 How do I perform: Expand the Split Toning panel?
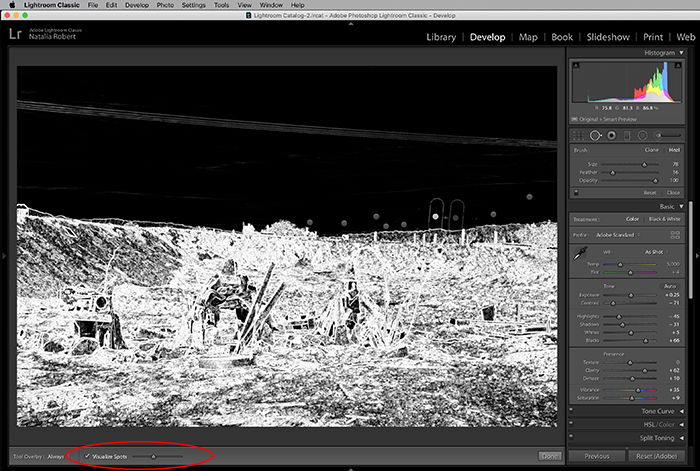tap(681, 437)
